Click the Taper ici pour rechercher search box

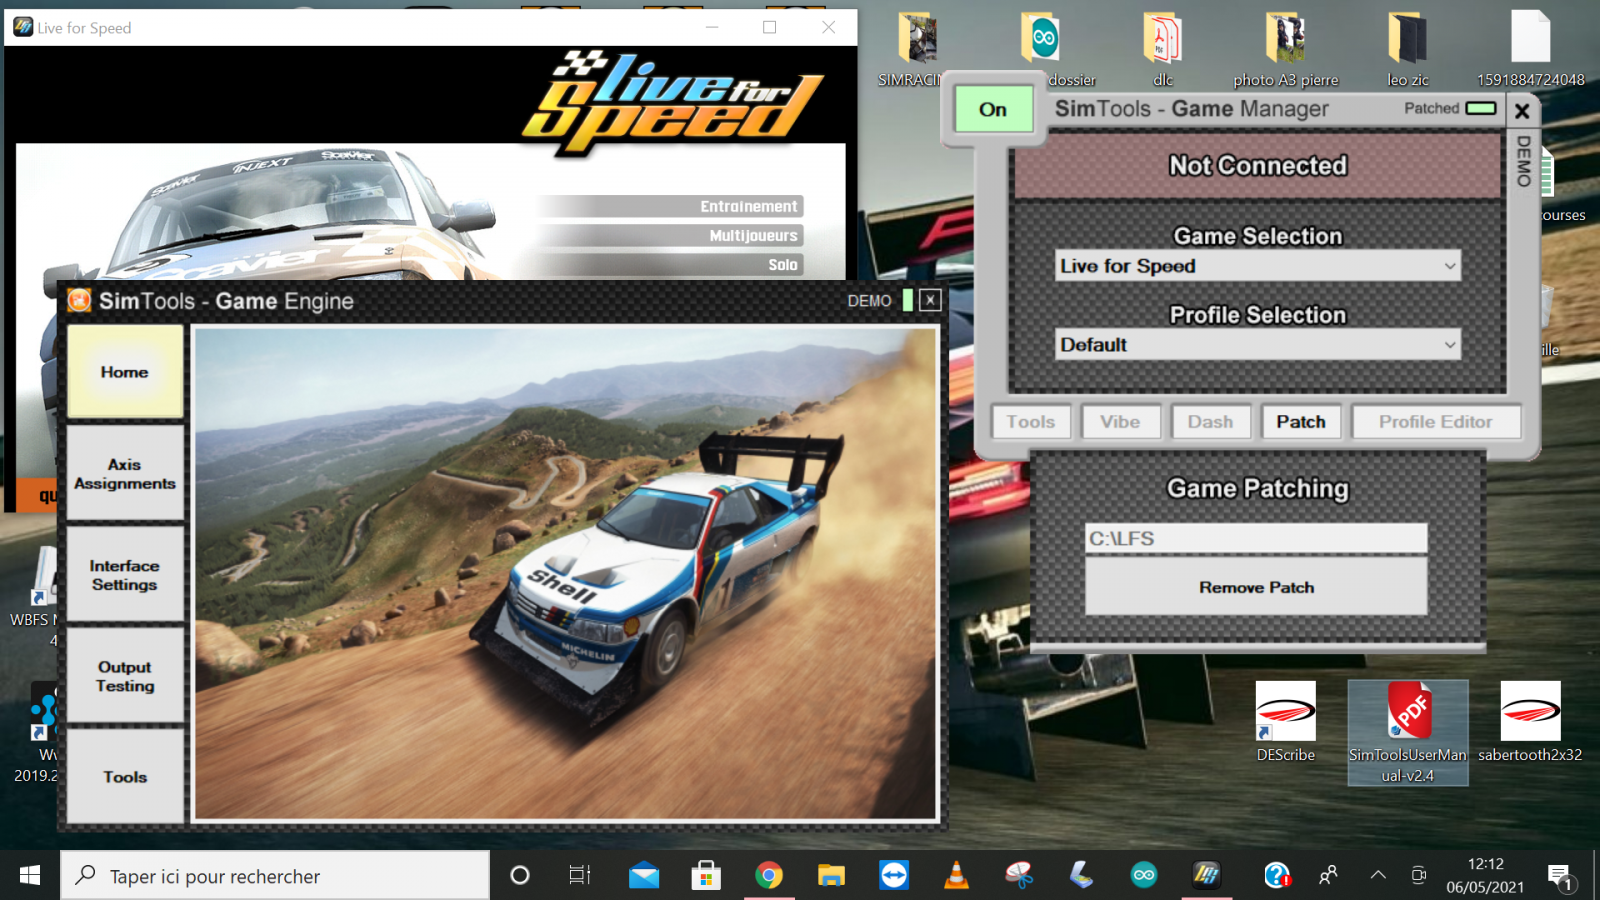click(275, 876)
